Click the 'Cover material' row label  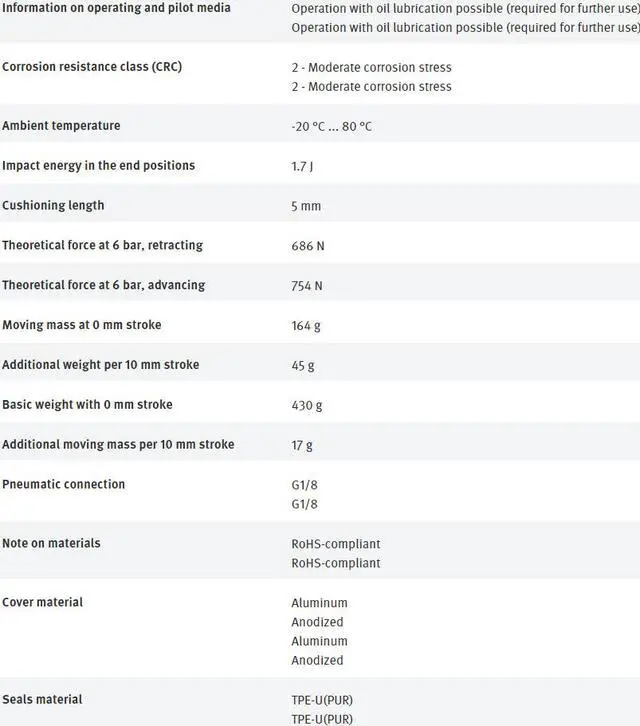click(x=42, y=602)
